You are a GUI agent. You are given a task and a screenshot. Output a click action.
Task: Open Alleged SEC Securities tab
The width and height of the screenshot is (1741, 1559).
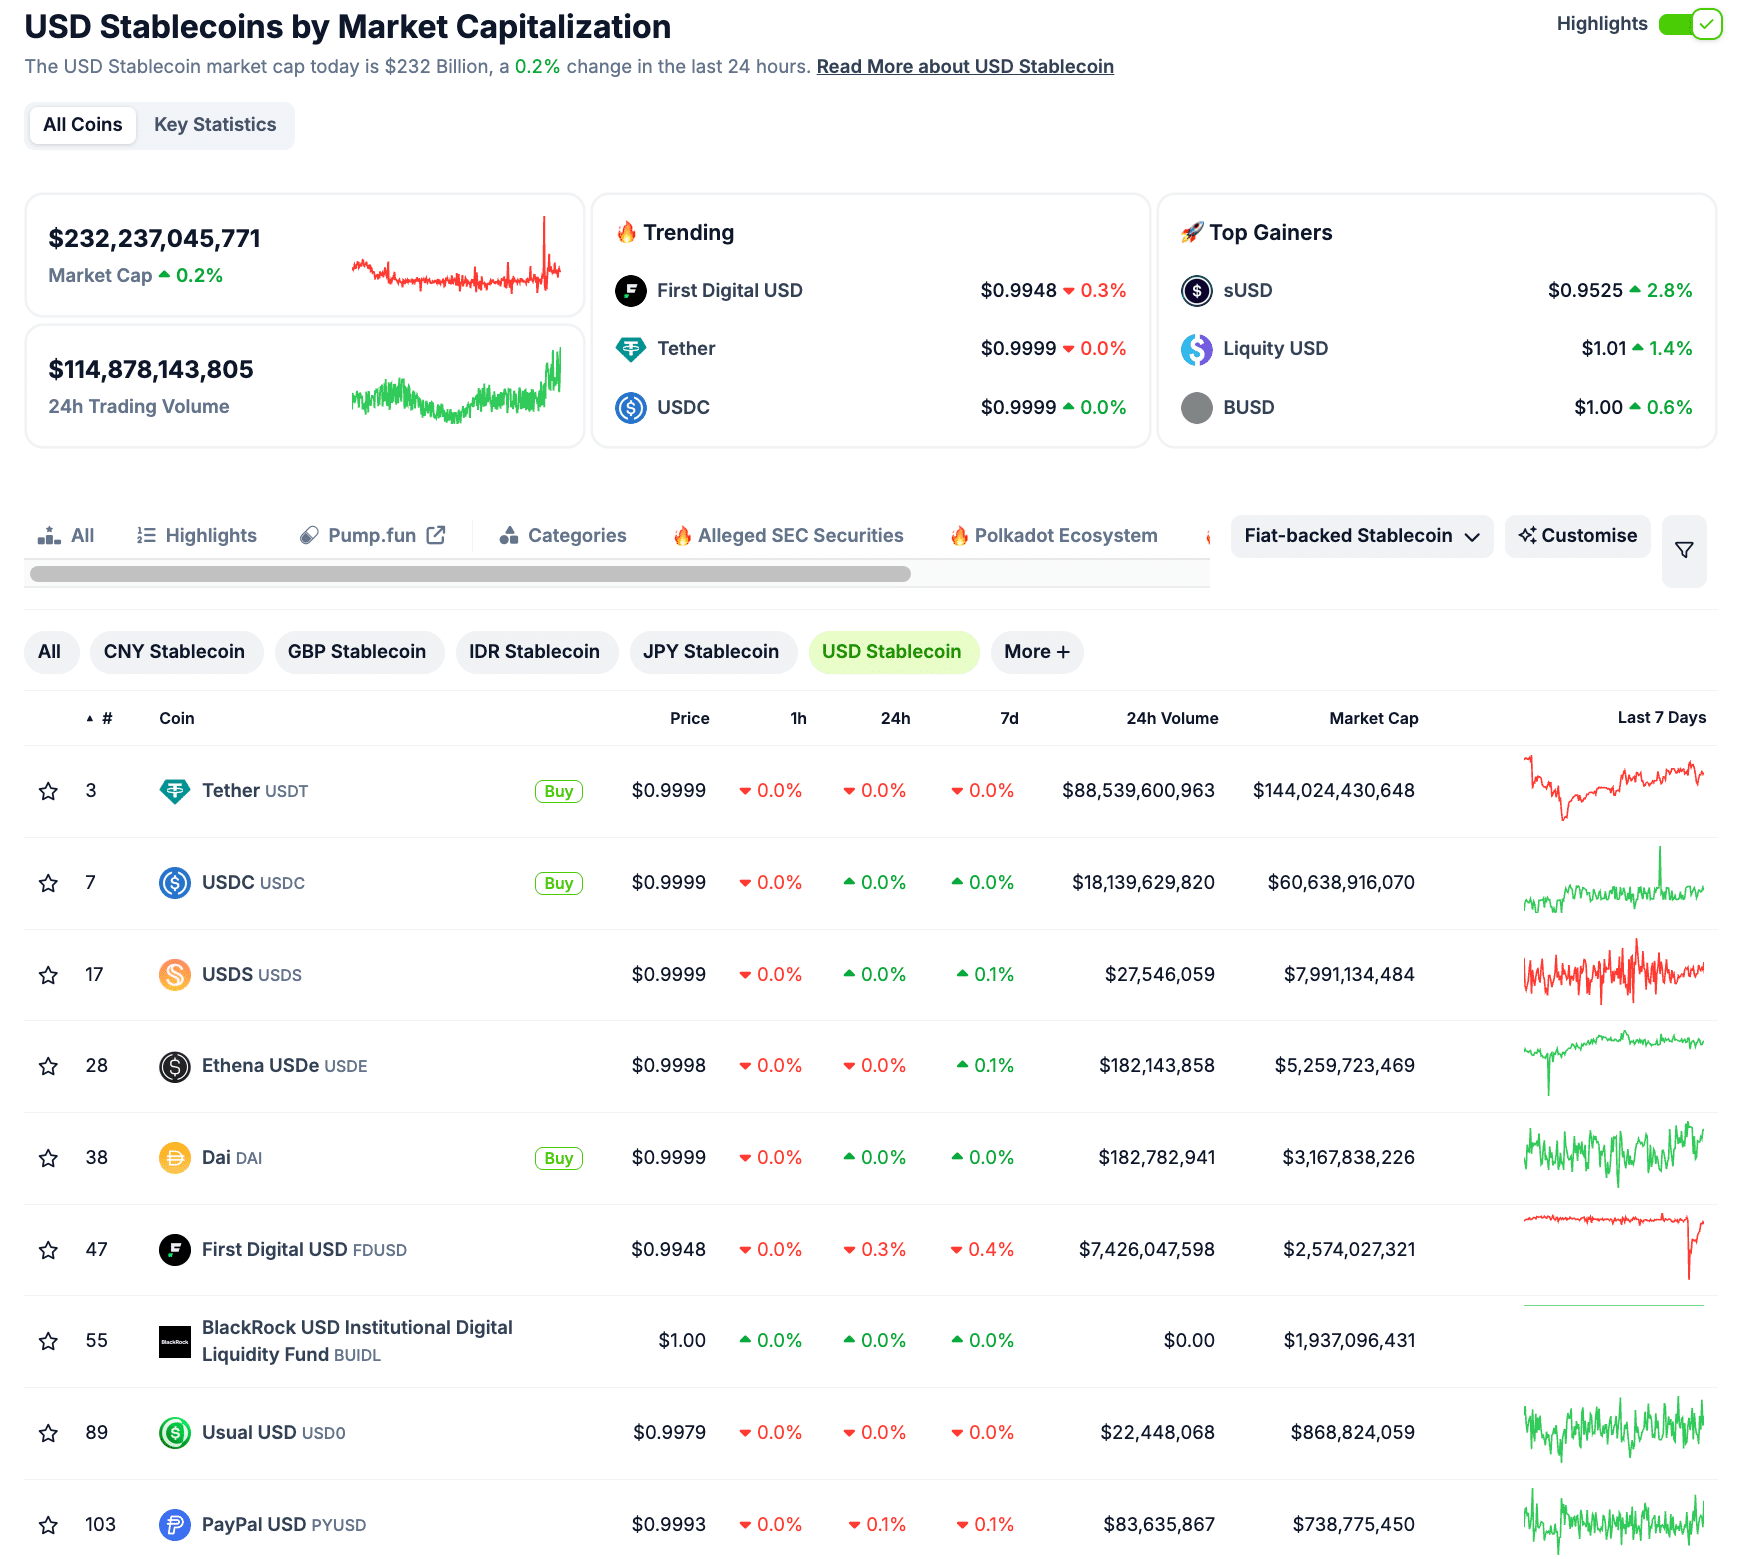coord(788,536)
